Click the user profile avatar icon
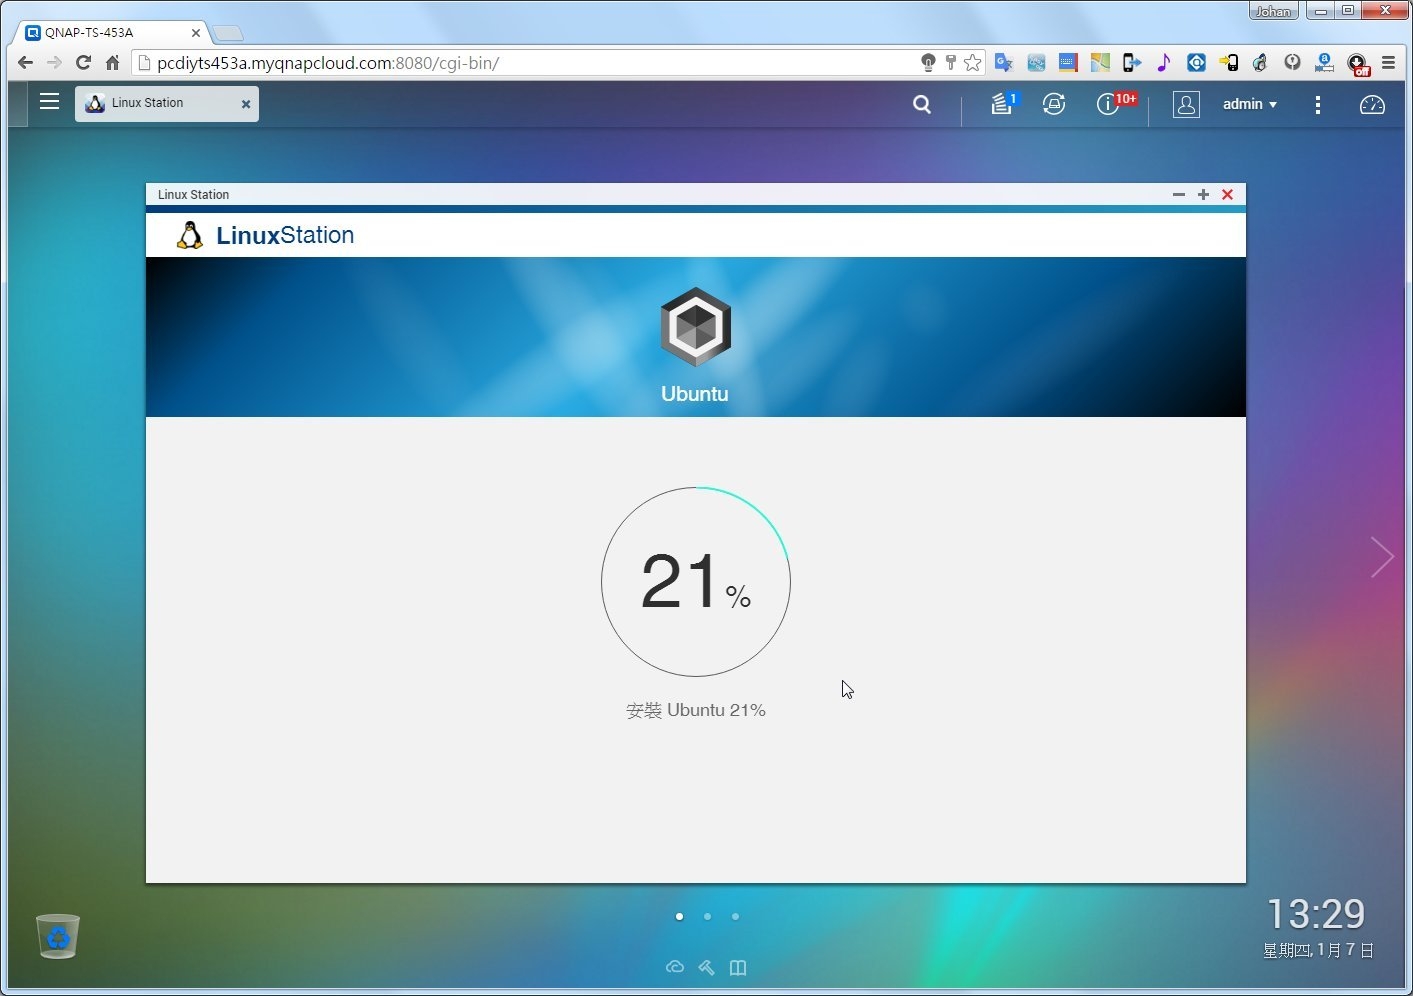Viewport: 1413px width, 996px height. pos(1186,104)
